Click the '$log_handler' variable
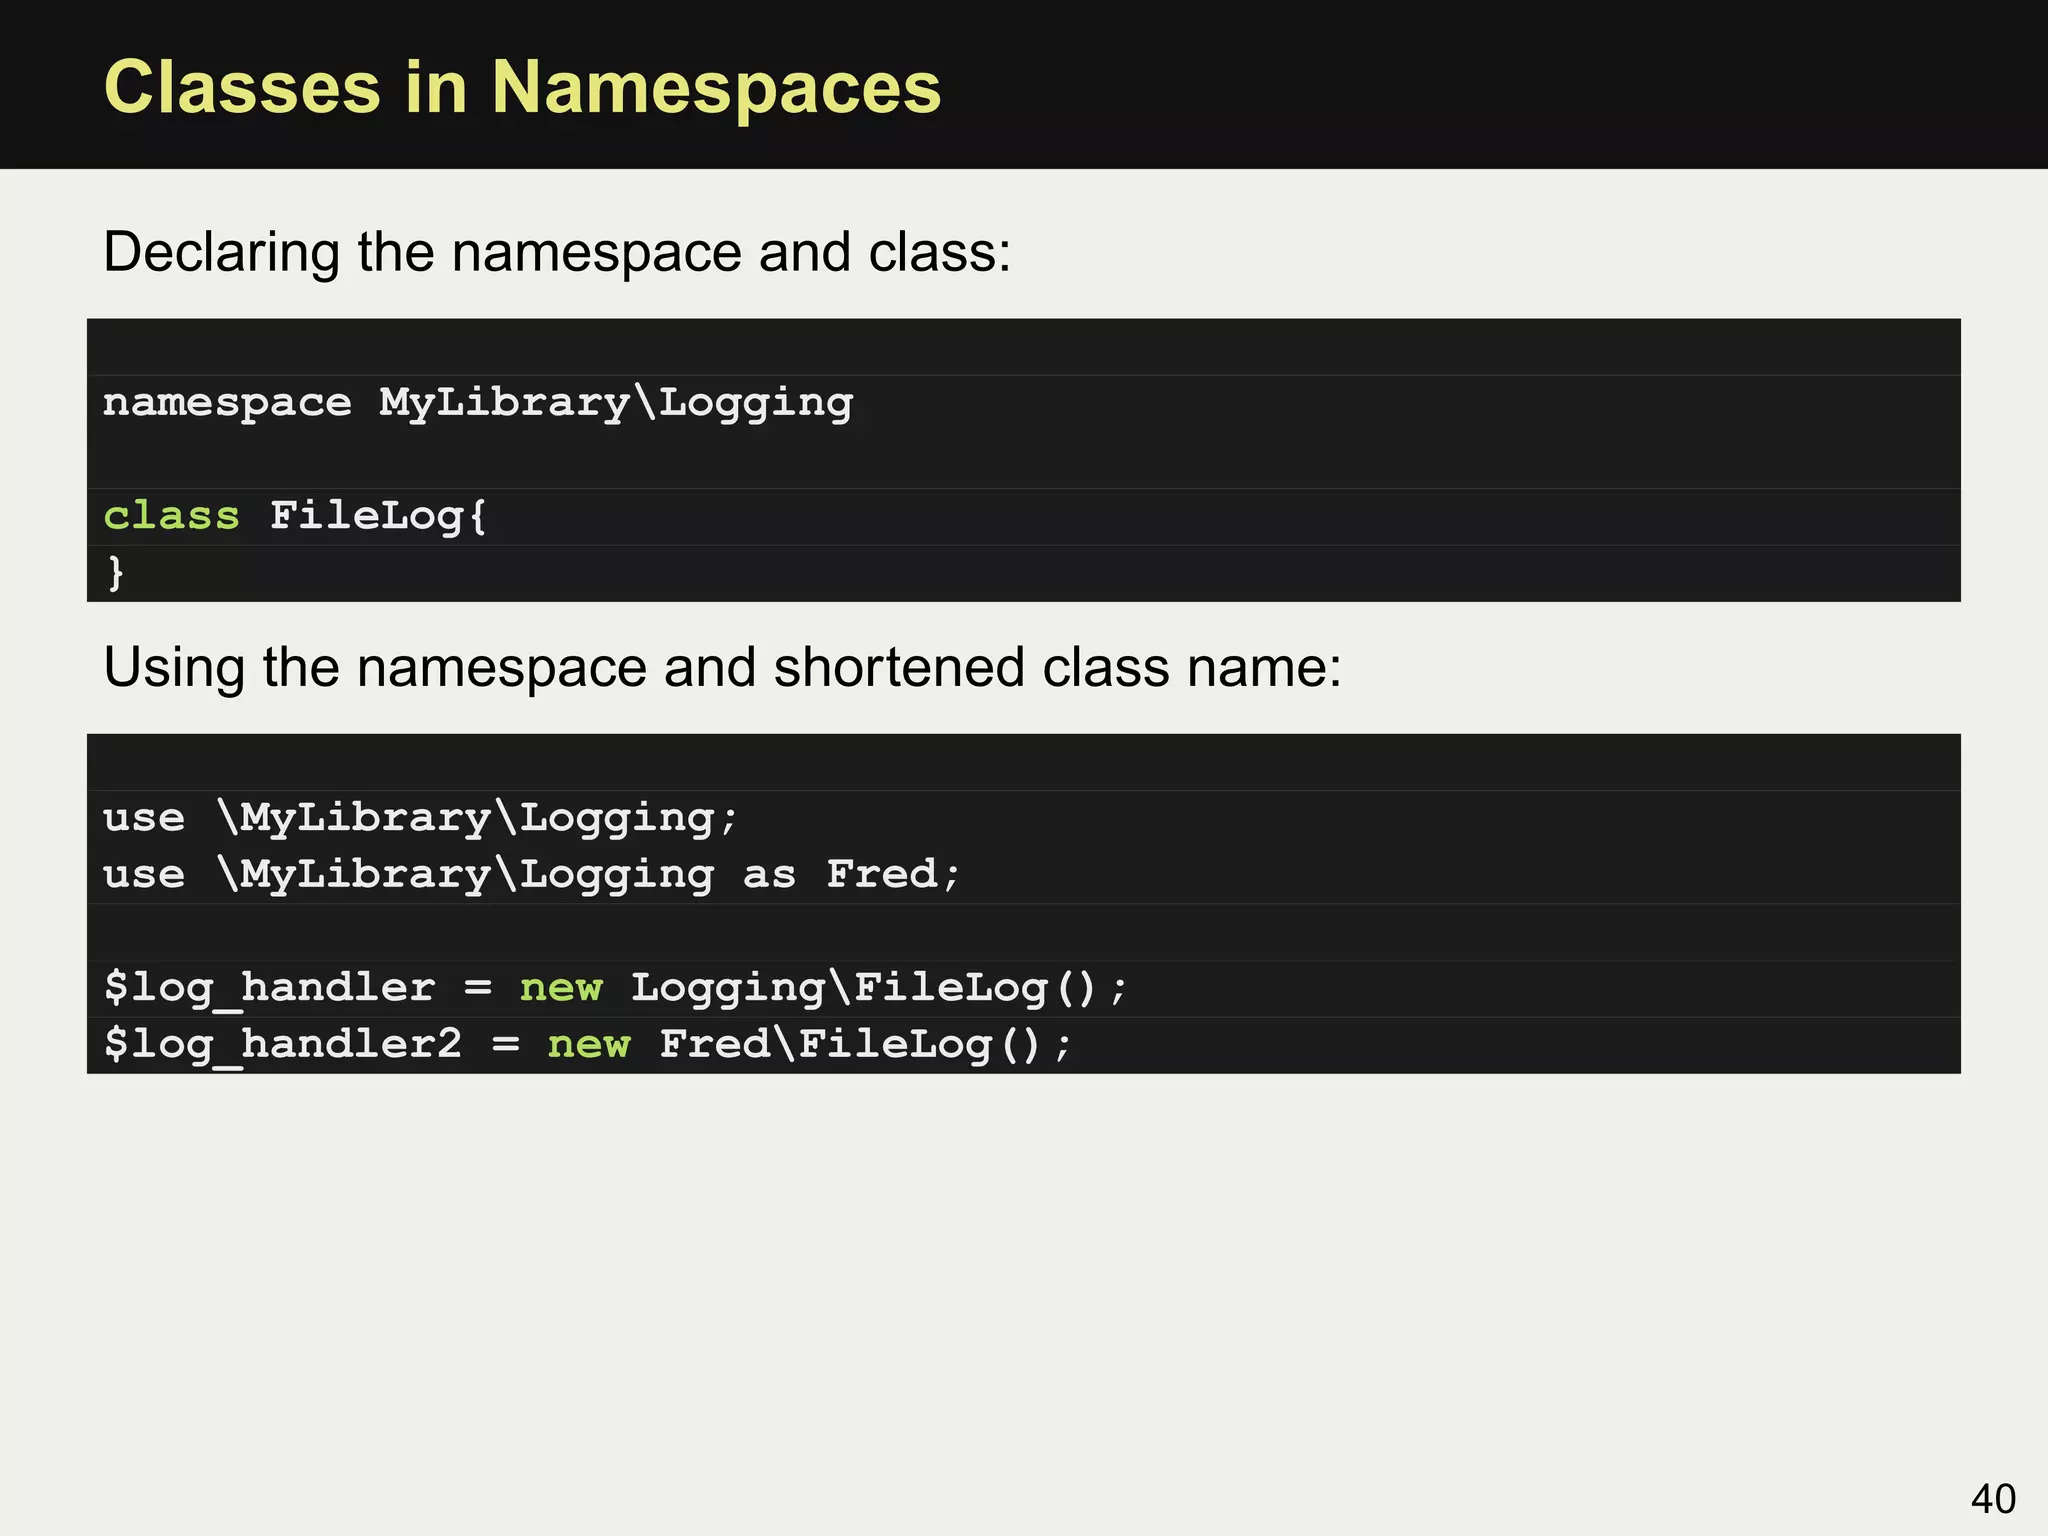Screen dimensions: 2048x1536 coord(269,988)
